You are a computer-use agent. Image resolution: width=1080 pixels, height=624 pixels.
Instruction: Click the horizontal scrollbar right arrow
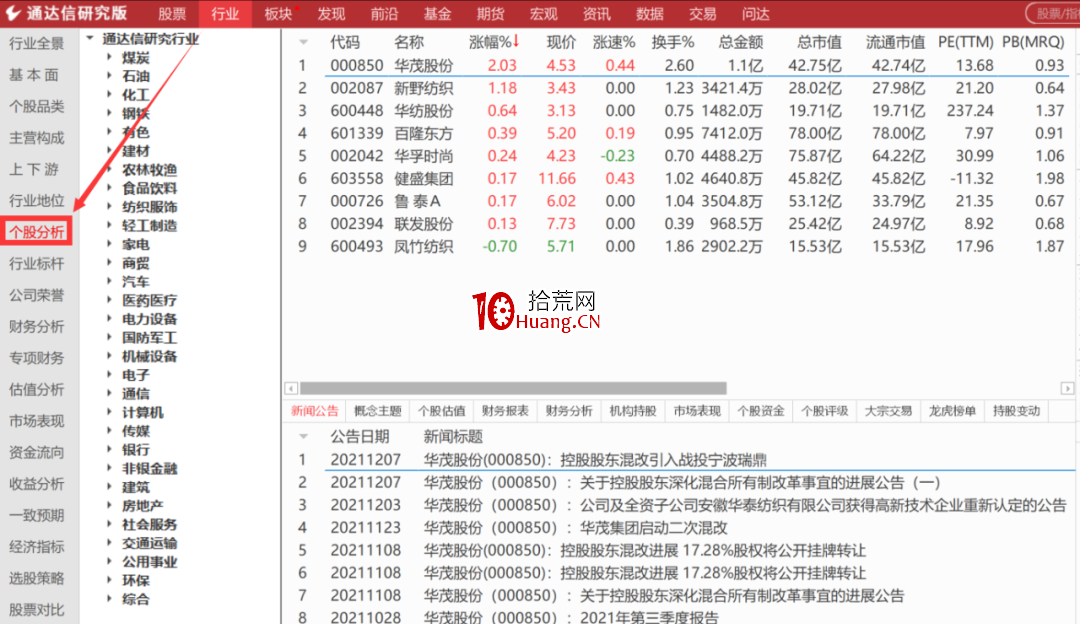1067,388
